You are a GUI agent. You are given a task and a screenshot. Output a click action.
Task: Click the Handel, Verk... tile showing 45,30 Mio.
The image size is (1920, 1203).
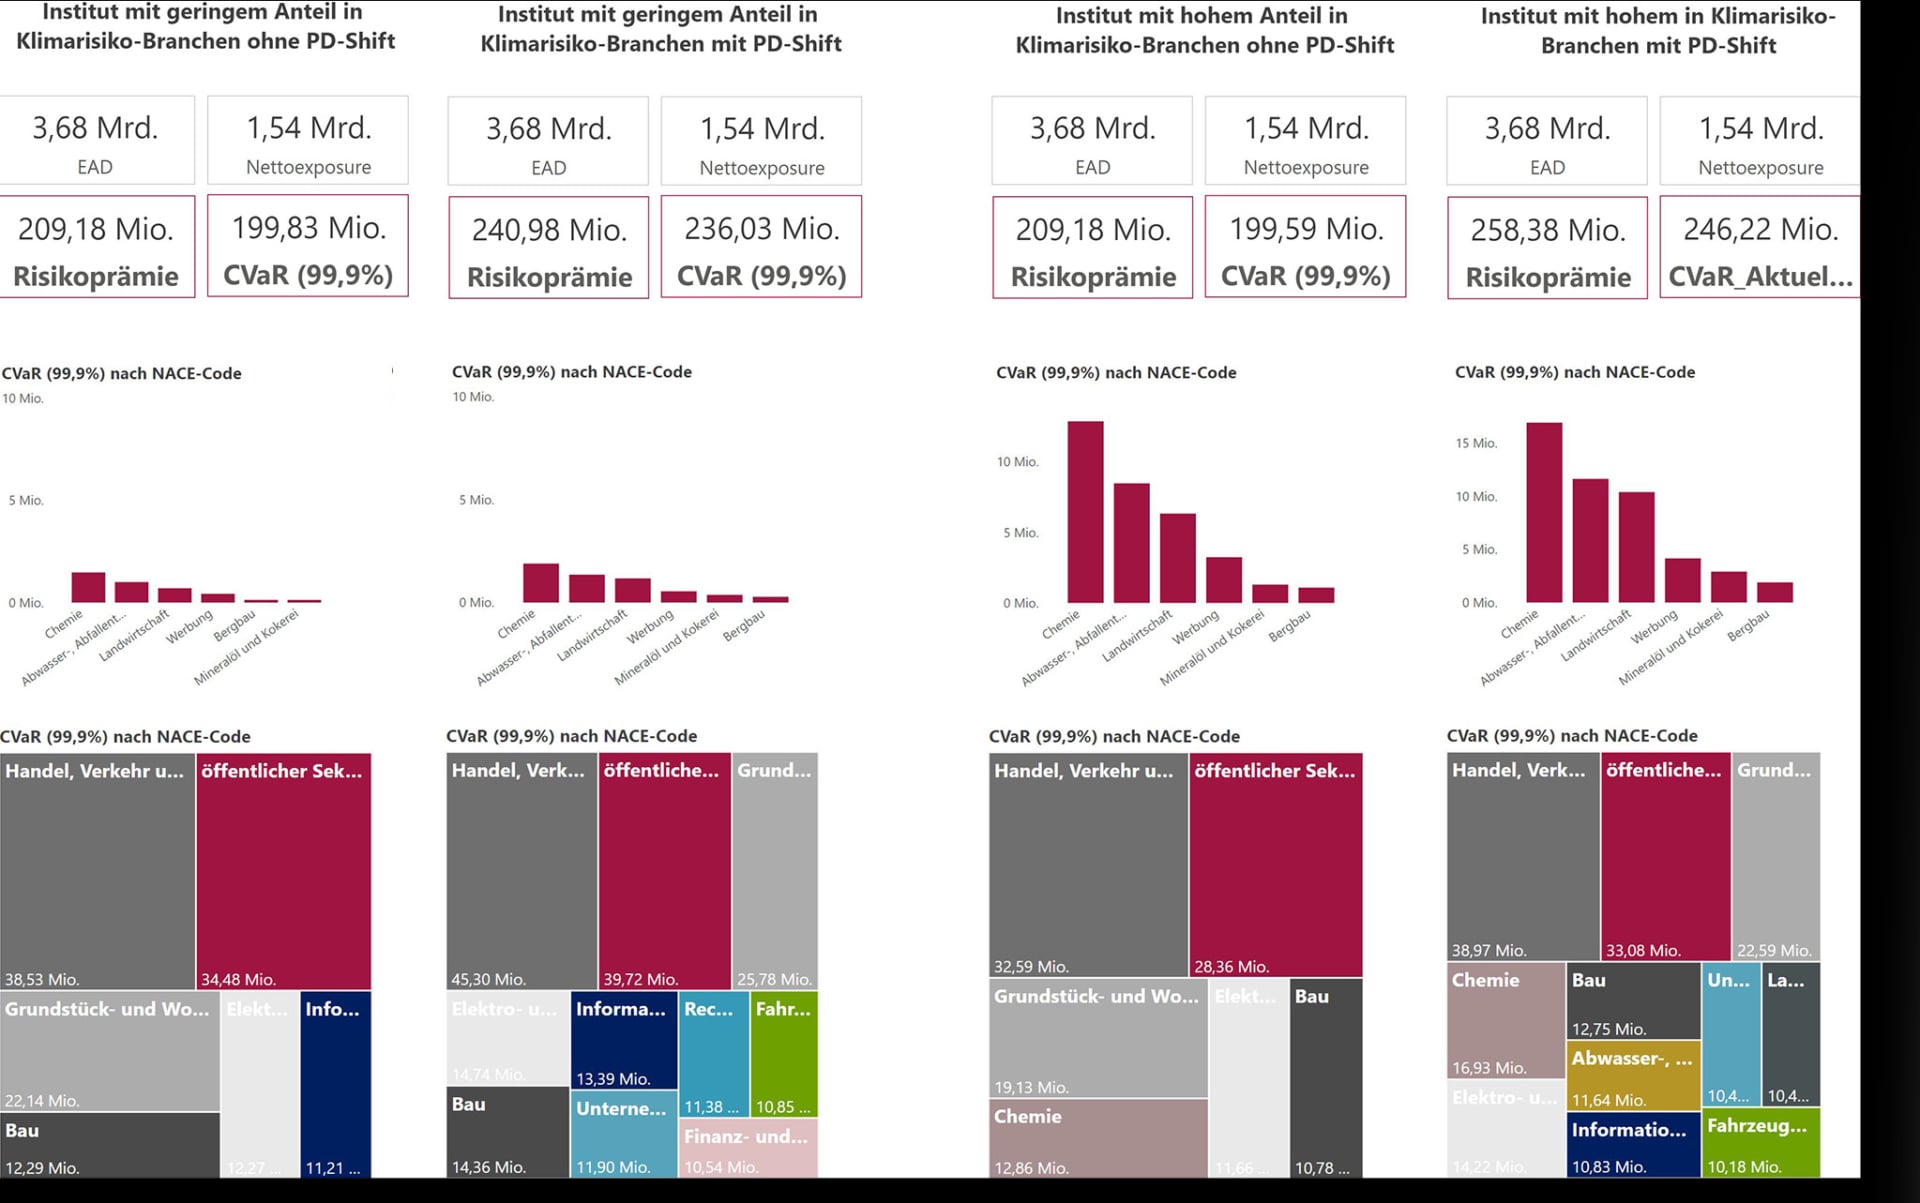coord(522,872)
